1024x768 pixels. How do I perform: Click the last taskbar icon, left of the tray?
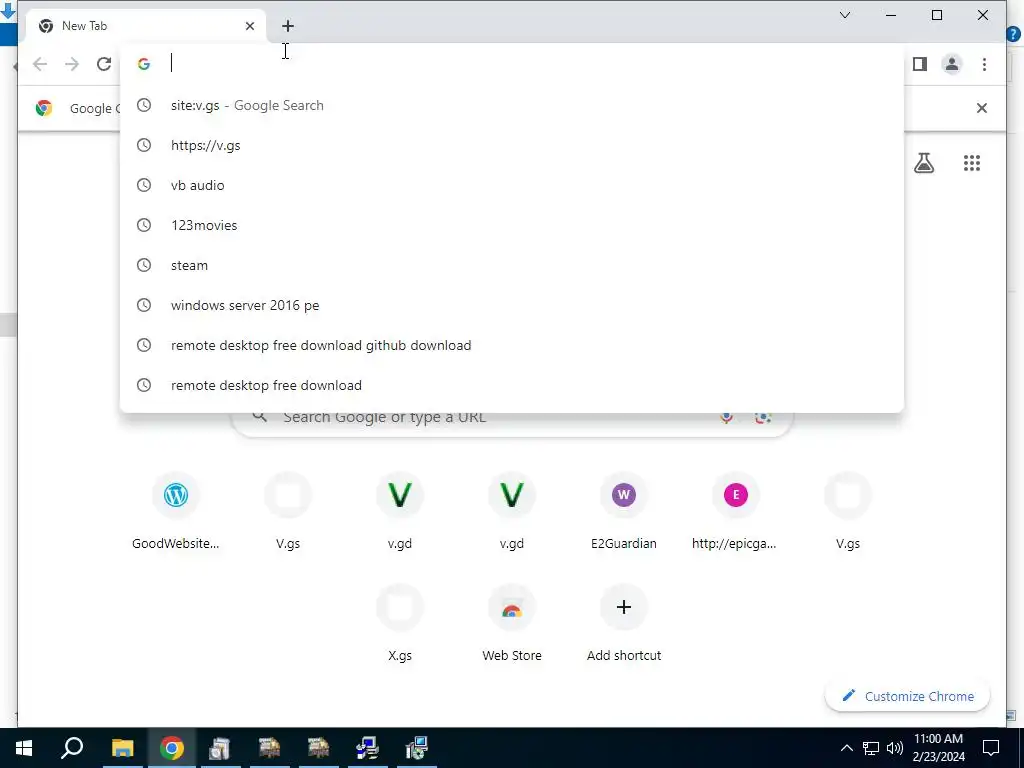[x=416, y=748]
